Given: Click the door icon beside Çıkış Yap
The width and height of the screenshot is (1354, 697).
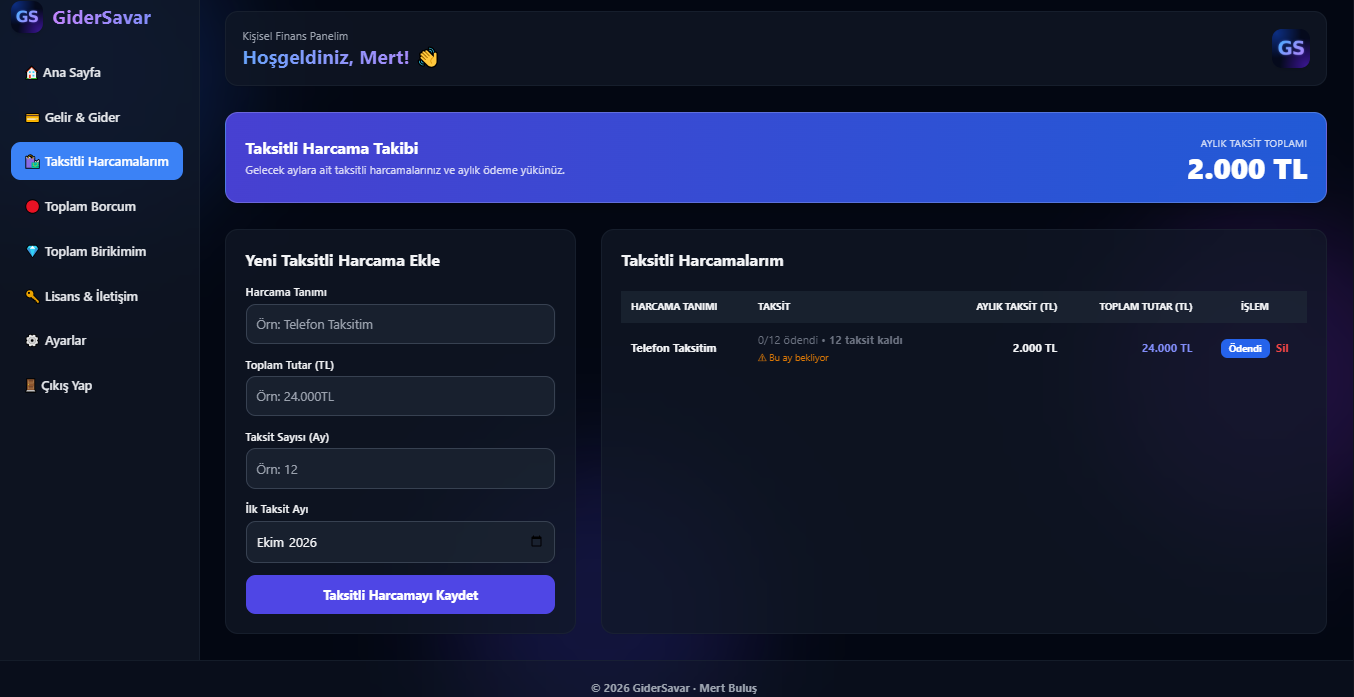Looking at the screenshot, I should [33, 386].
